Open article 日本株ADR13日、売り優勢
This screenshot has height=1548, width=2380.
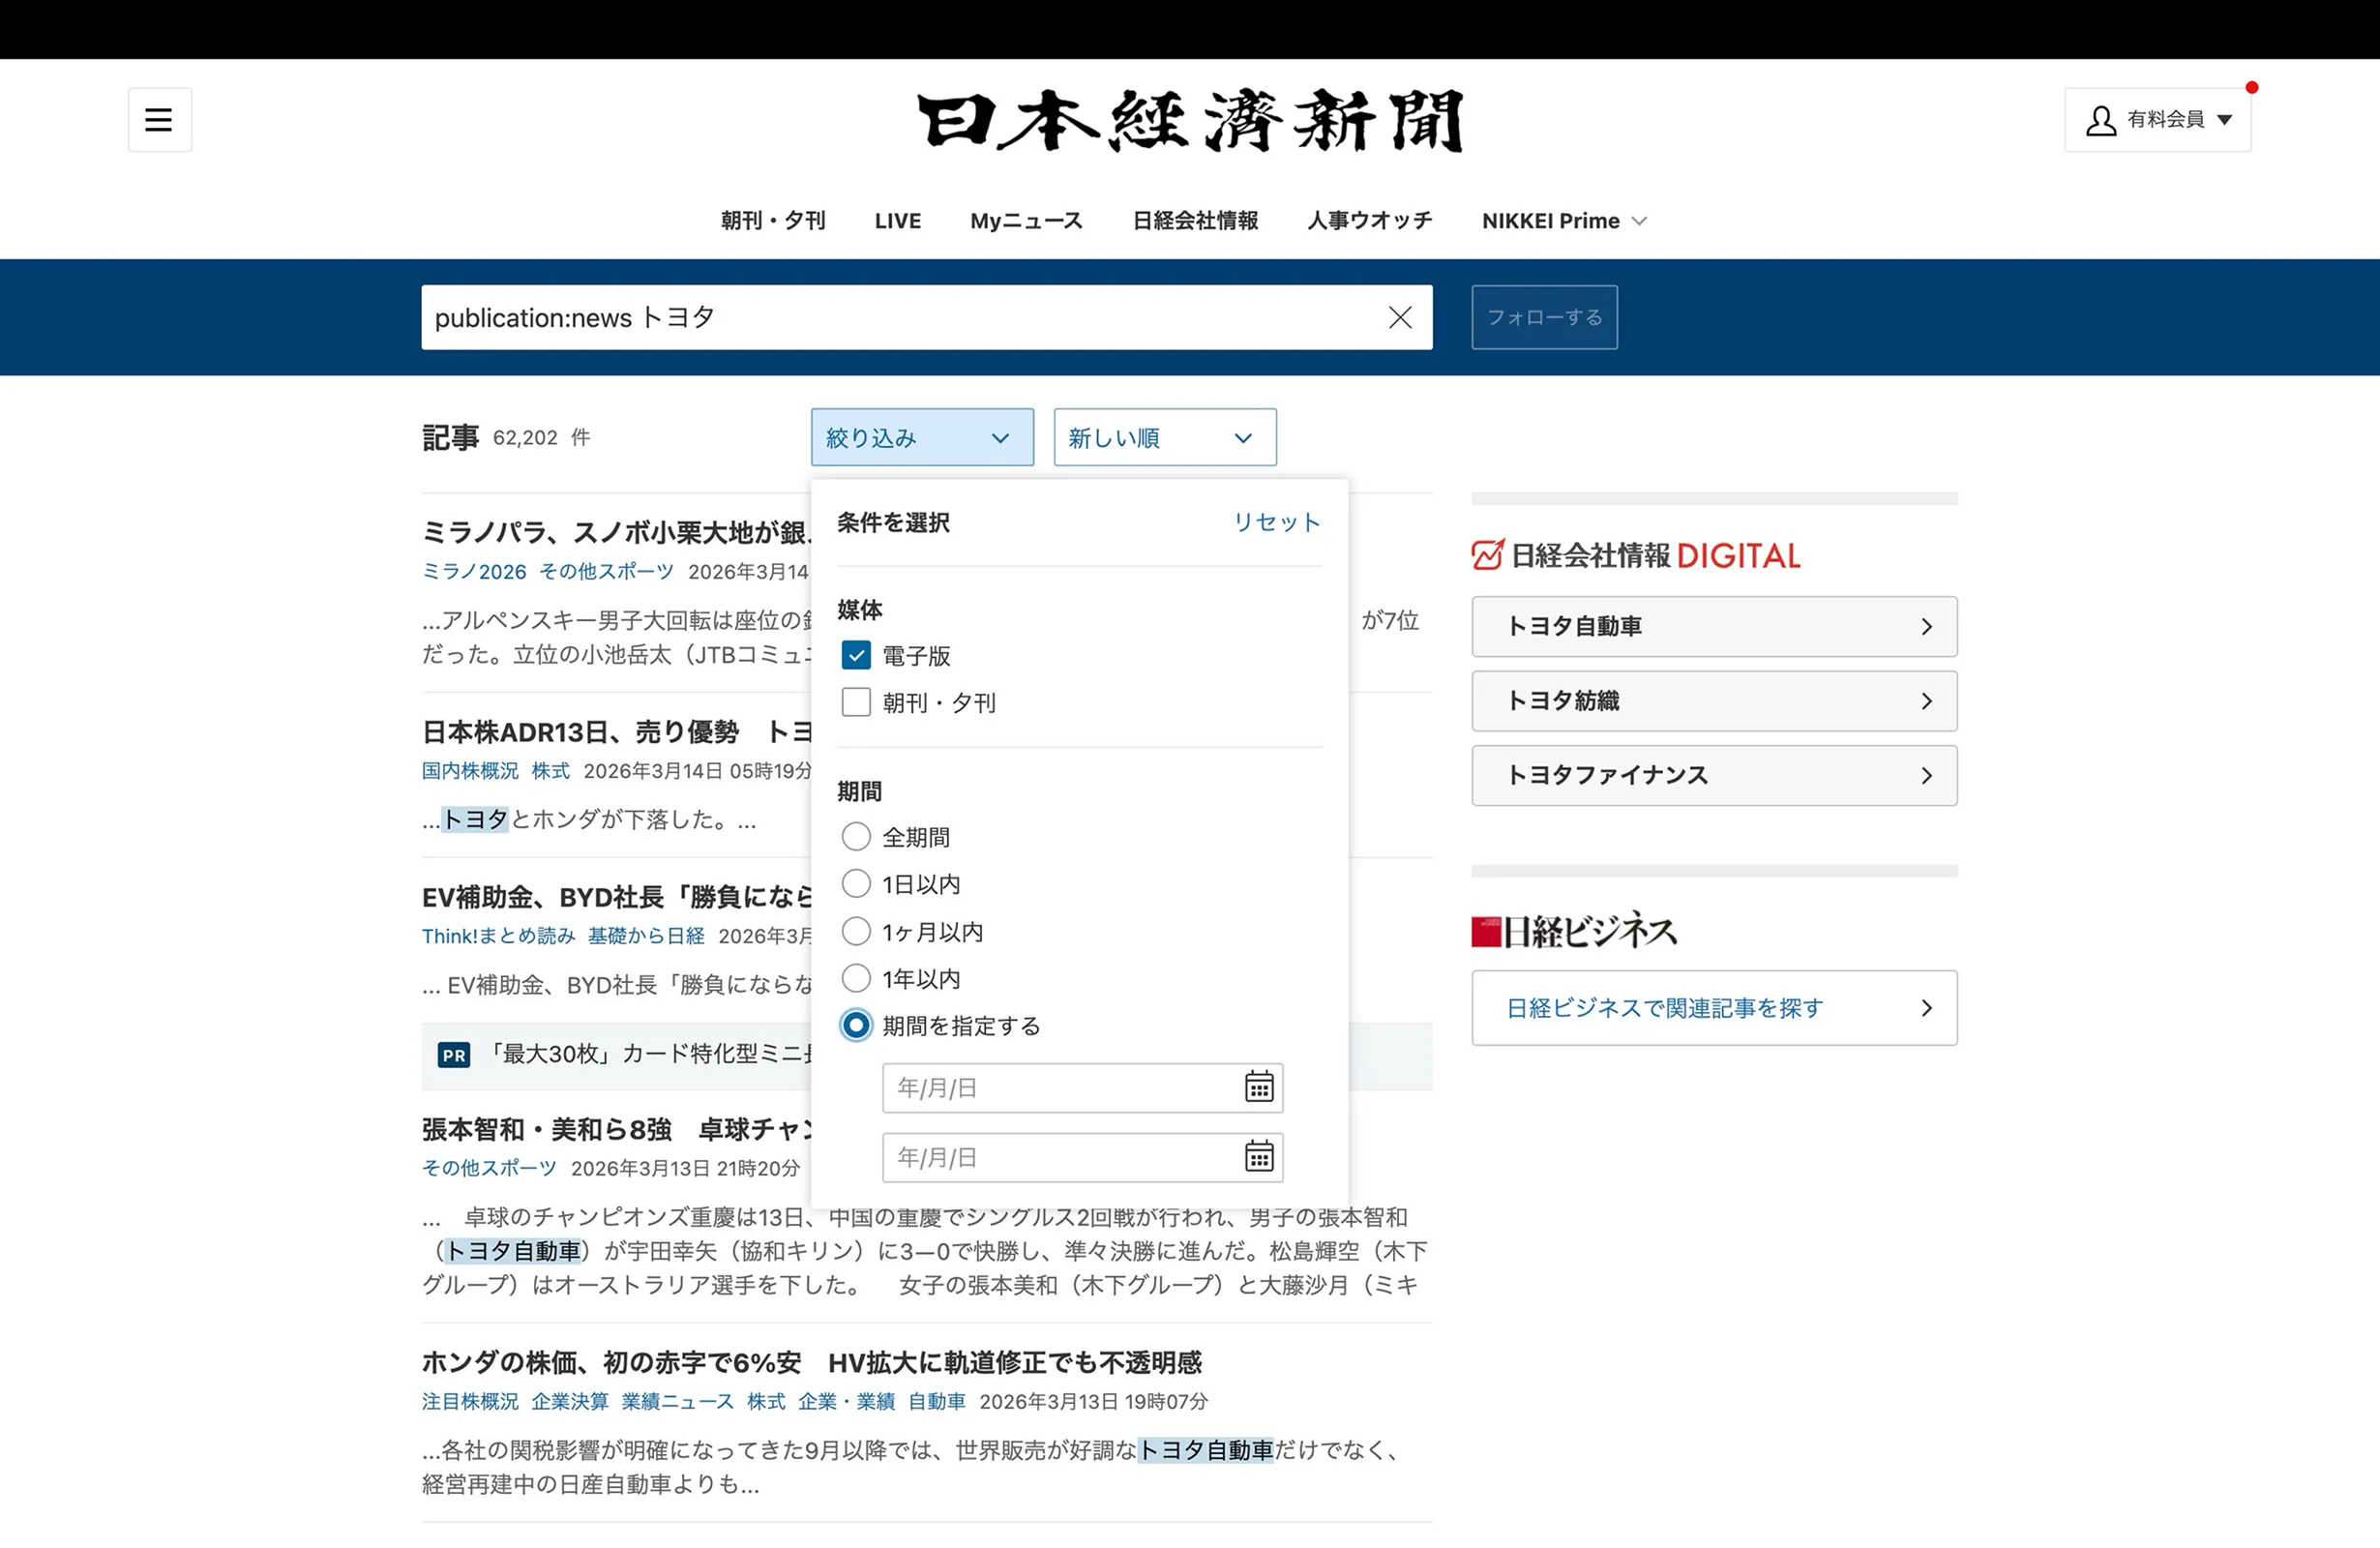[x=616, y=733]
